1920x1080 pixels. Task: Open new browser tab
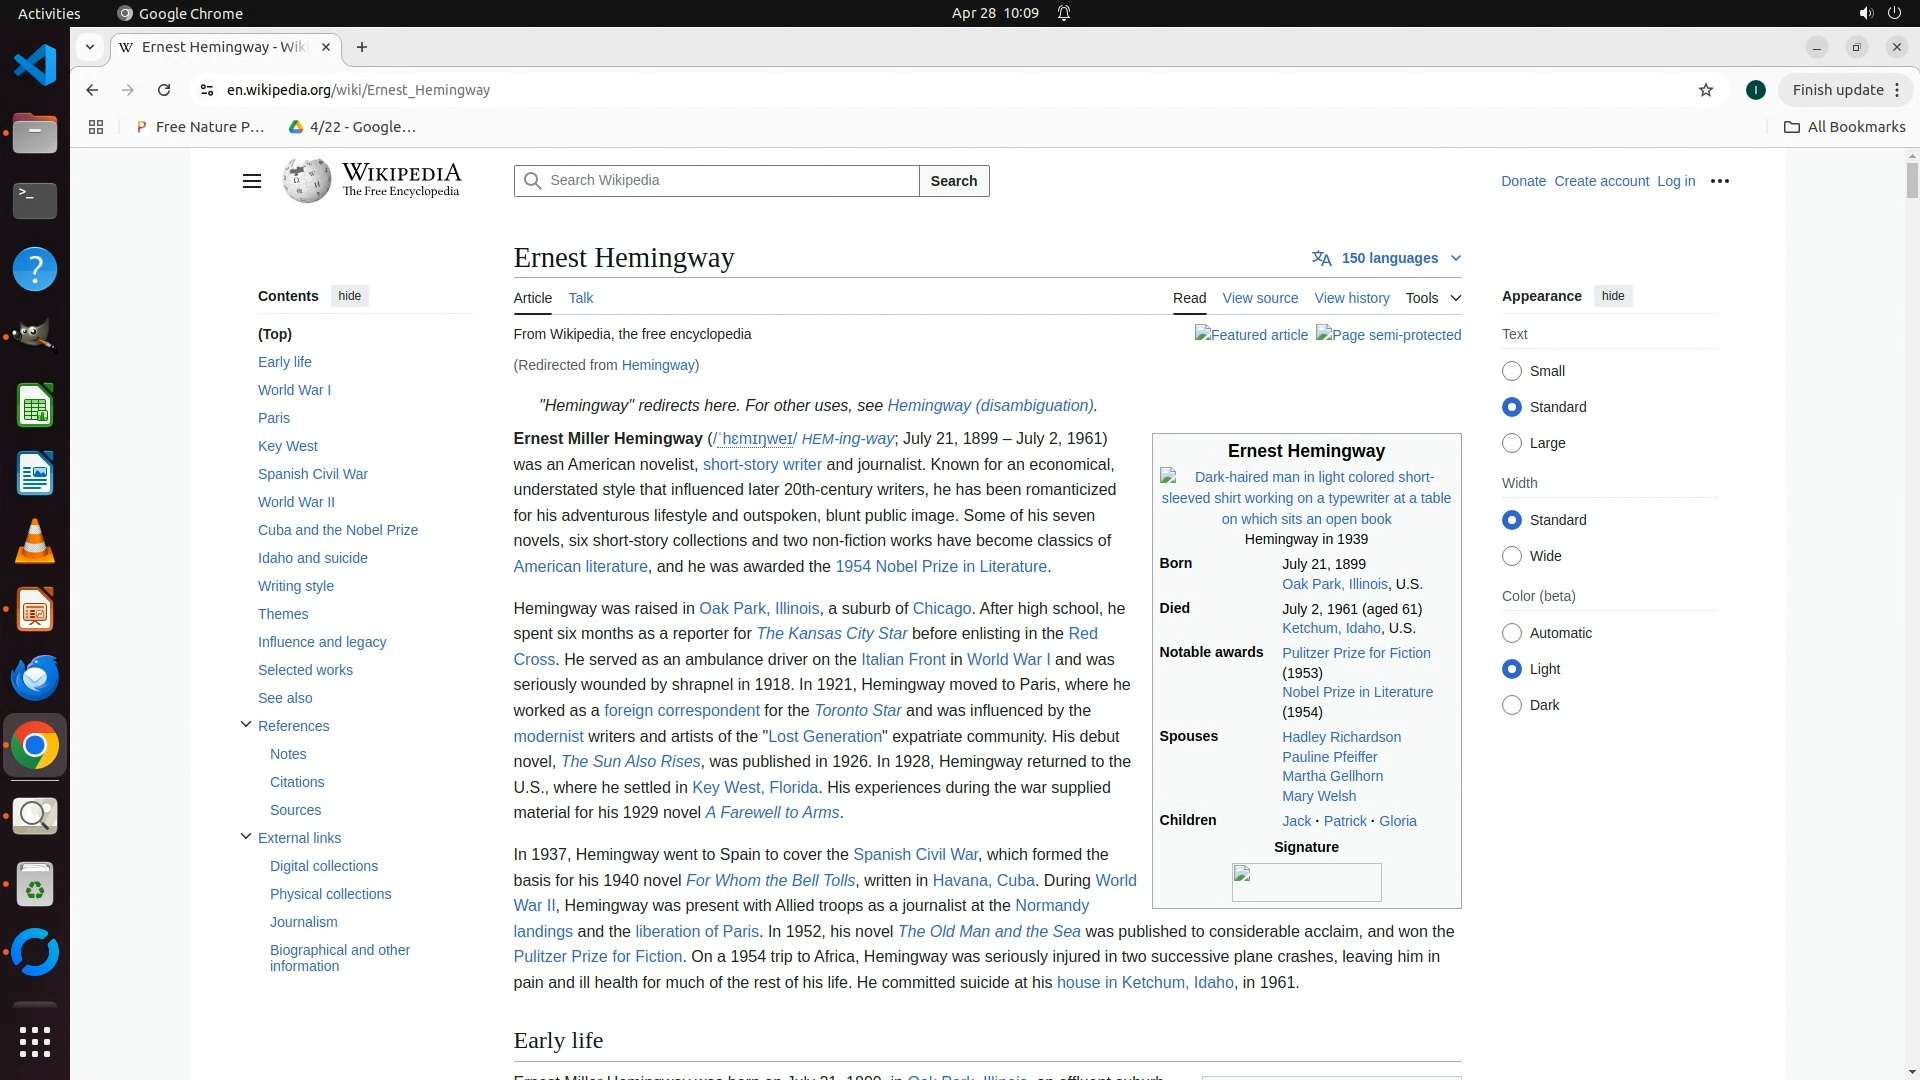362,47
